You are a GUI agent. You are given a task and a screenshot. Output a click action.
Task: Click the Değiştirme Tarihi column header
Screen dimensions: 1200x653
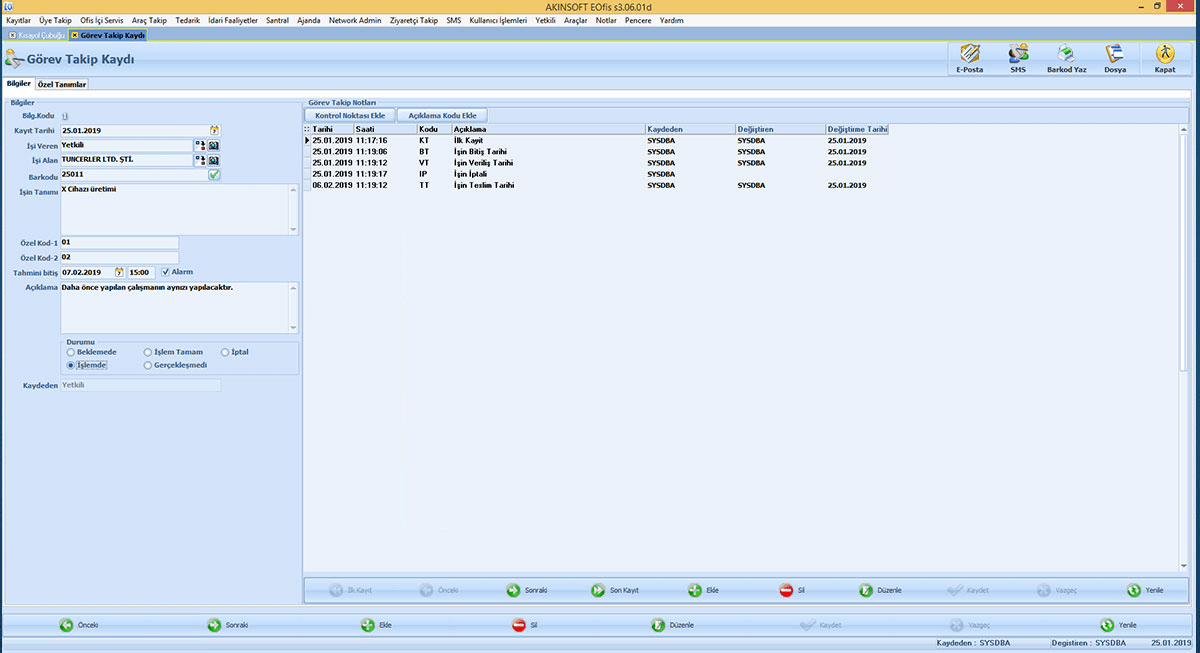pos(857,129)
